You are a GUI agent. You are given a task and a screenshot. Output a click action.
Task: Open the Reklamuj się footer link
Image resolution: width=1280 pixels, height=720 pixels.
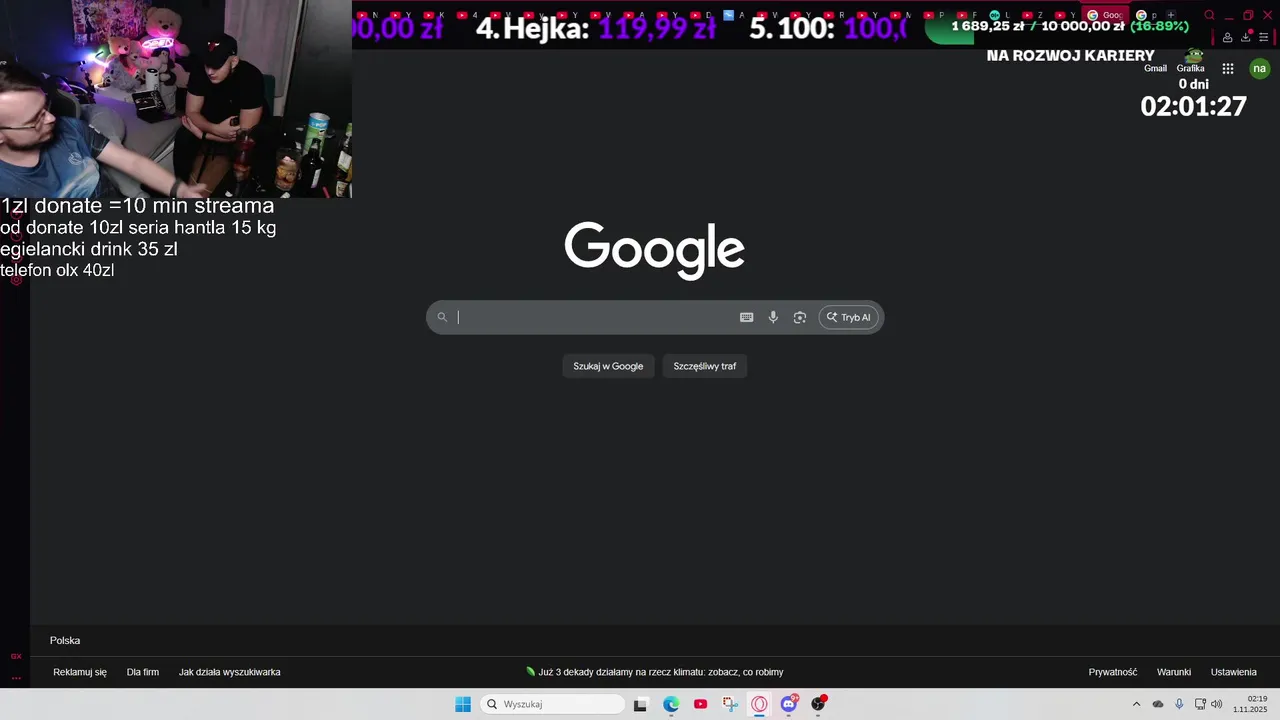tap(80, 672)
